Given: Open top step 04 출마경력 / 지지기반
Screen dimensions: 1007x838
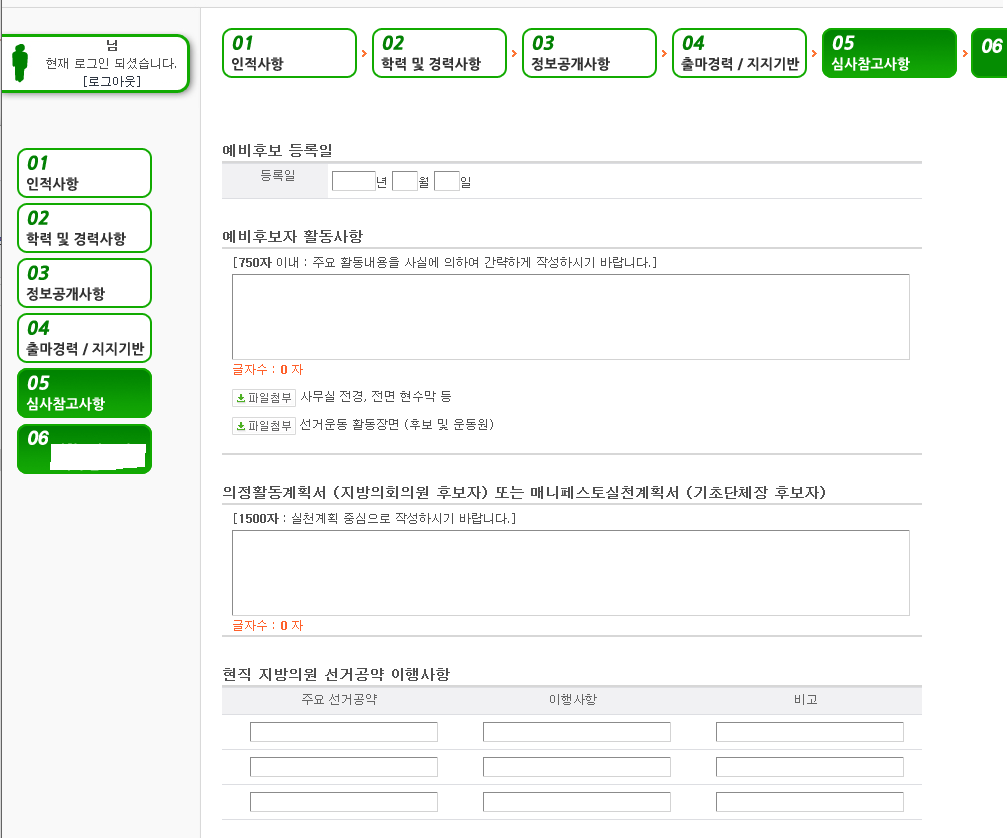Looking at the screenshot, I should (739, 53).
